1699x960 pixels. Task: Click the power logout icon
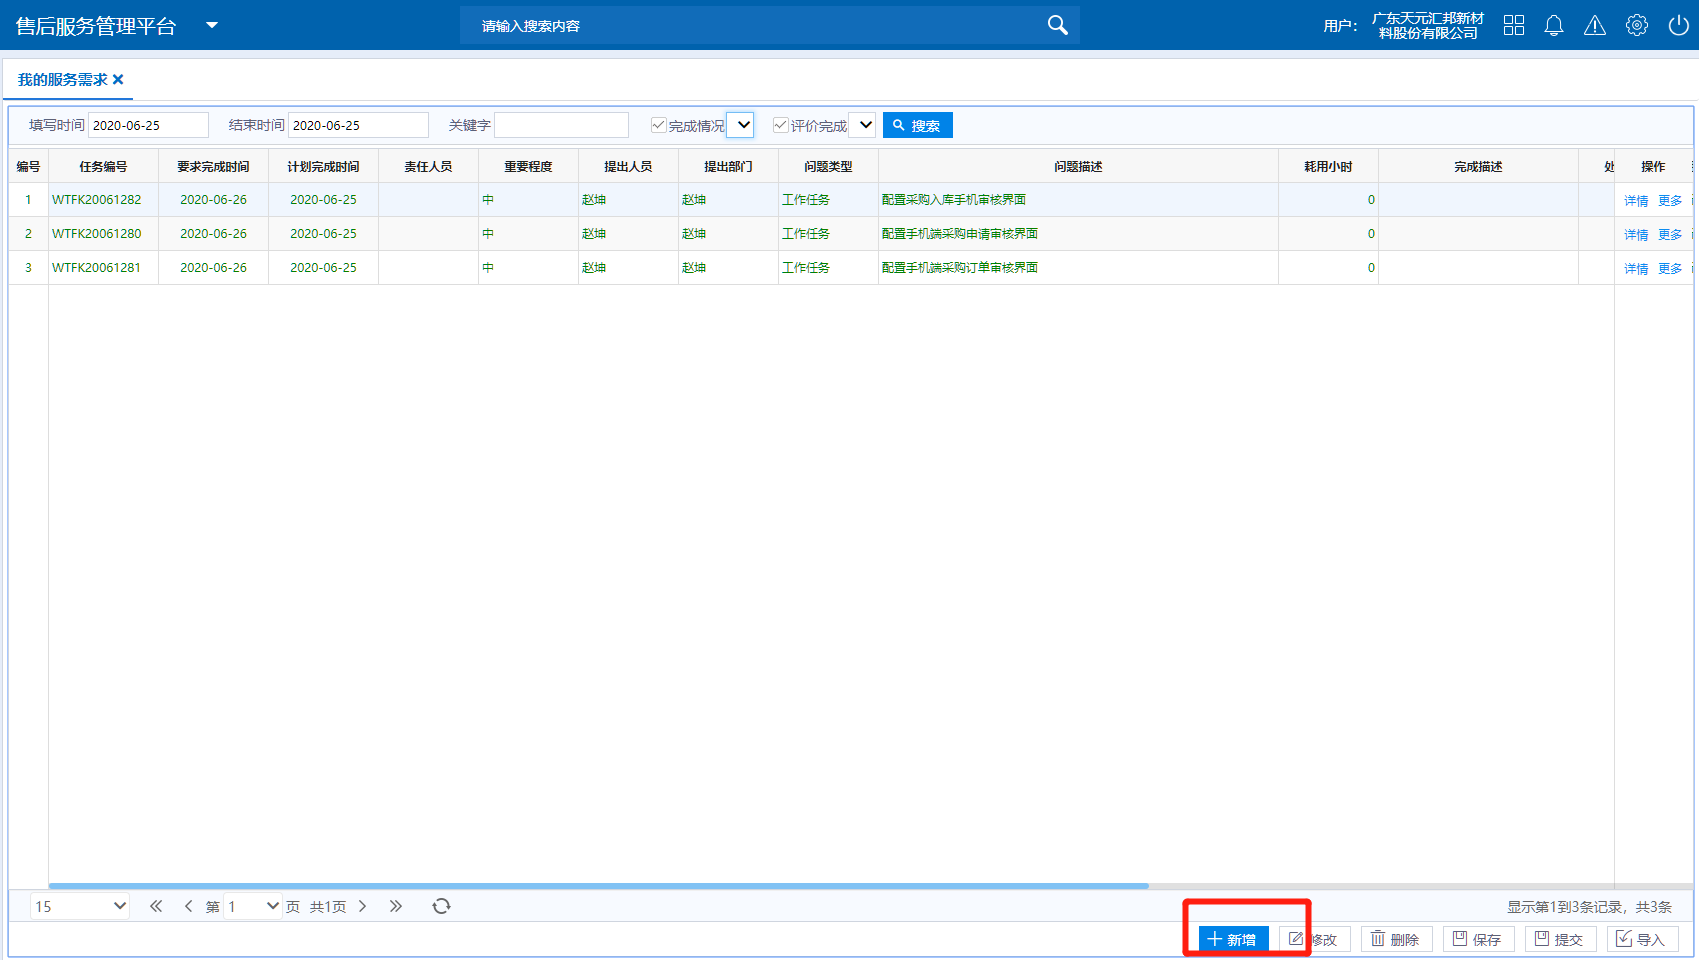click(x=1678, y=25)
